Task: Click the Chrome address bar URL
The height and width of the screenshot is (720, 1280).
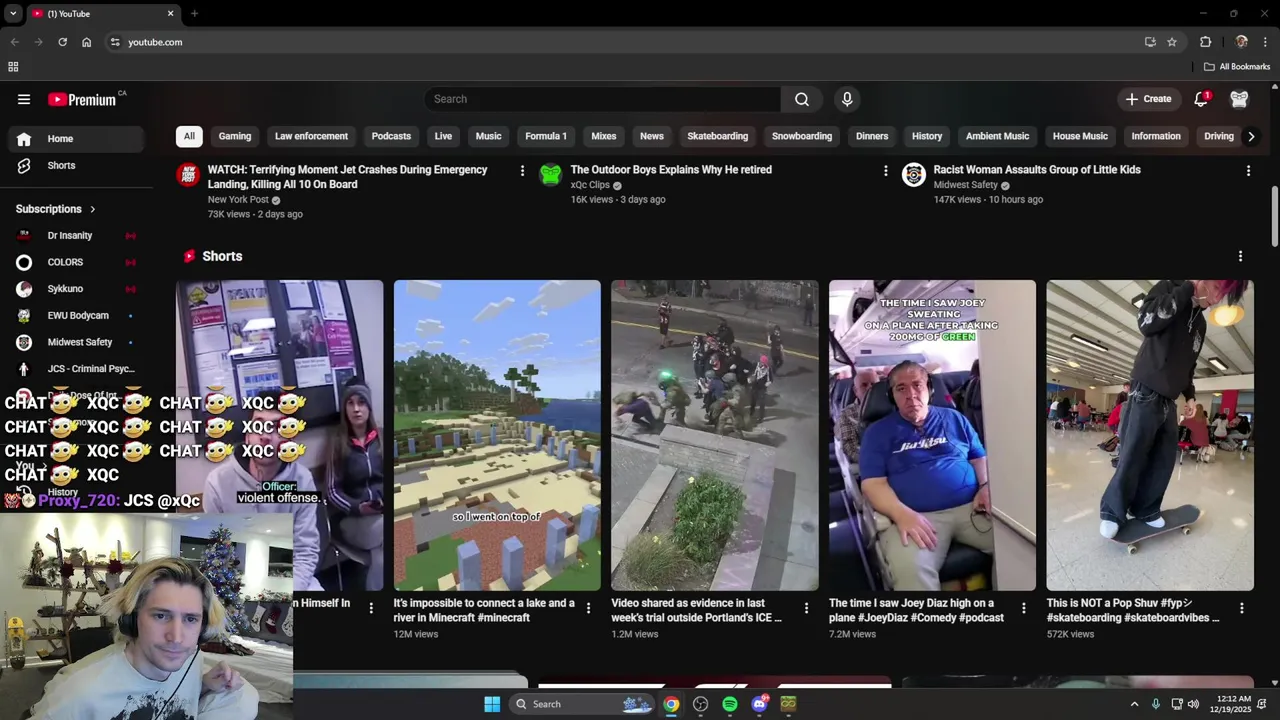Action: point(155,42)
